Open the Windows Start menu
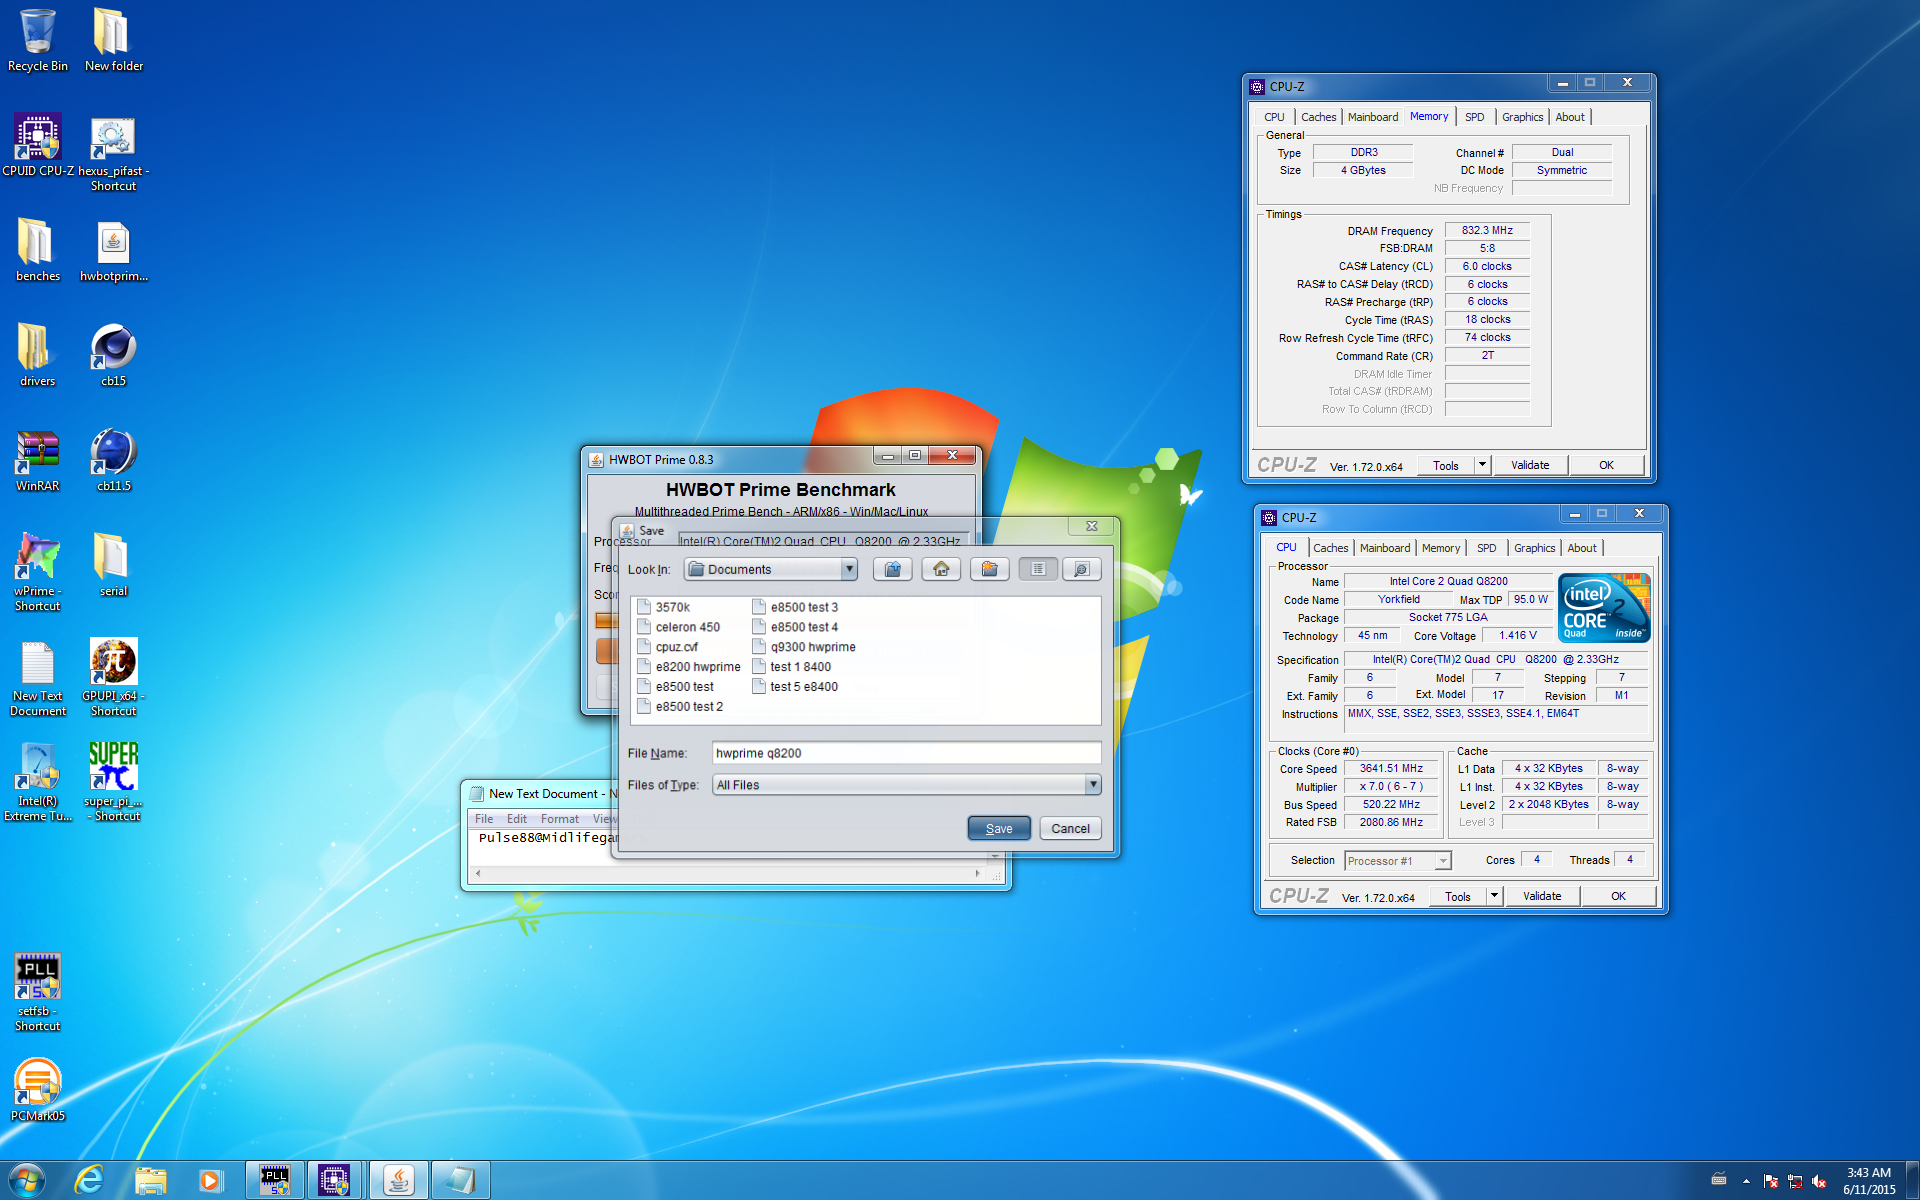Image resolution: width=1920 pixels, height=1200 pixels. coord(27,1180)
